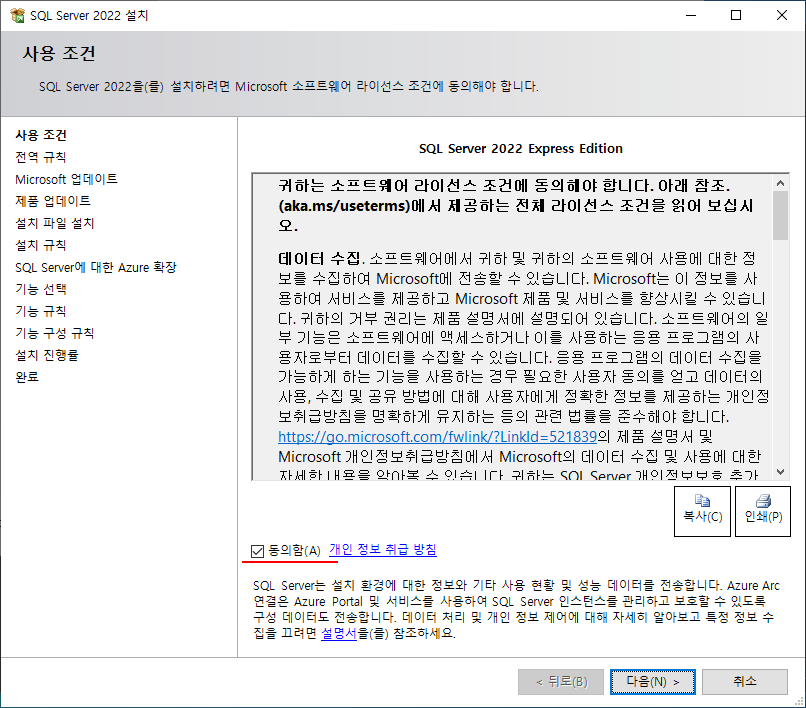Click the 데이터 수집 bold heading in license
Screen dimensions: 806x708
(x=319, y=258)
